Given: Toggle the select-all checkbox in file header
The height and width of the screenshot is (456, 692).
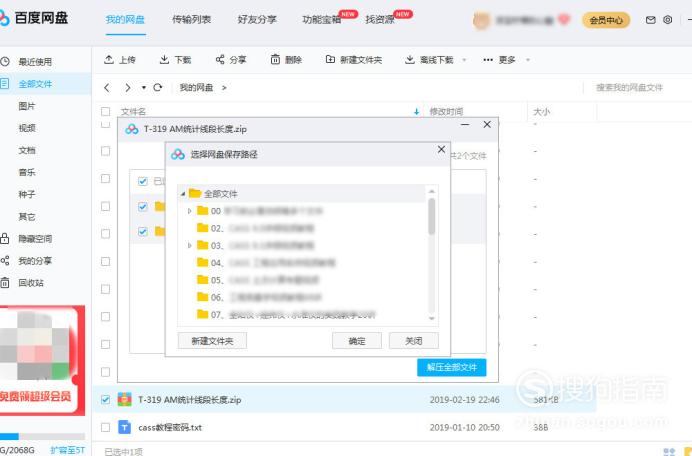Looking at the screenshot, I should [x=105, y=111].
